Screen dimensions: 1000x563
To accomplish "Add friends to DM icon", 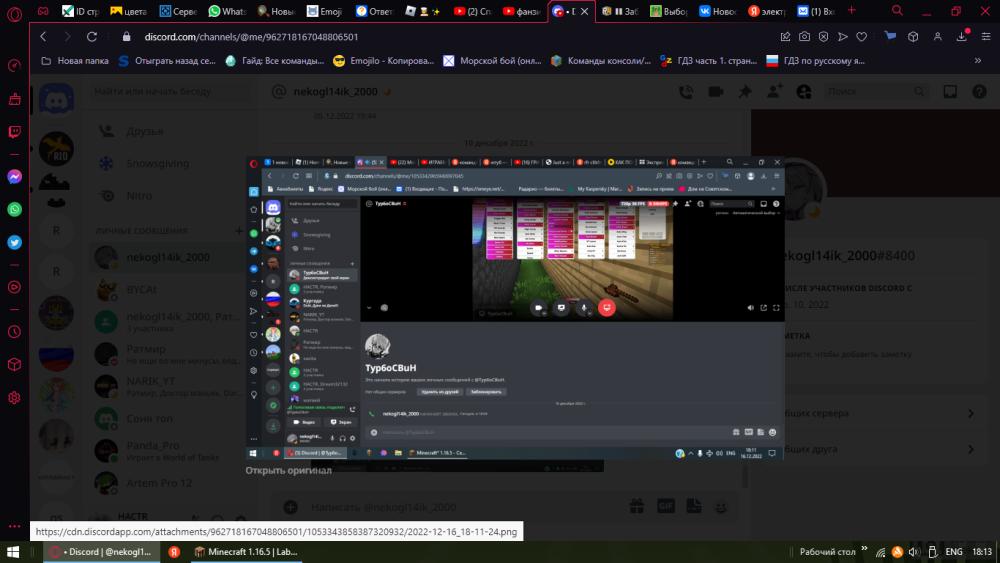I will [774, 92].
